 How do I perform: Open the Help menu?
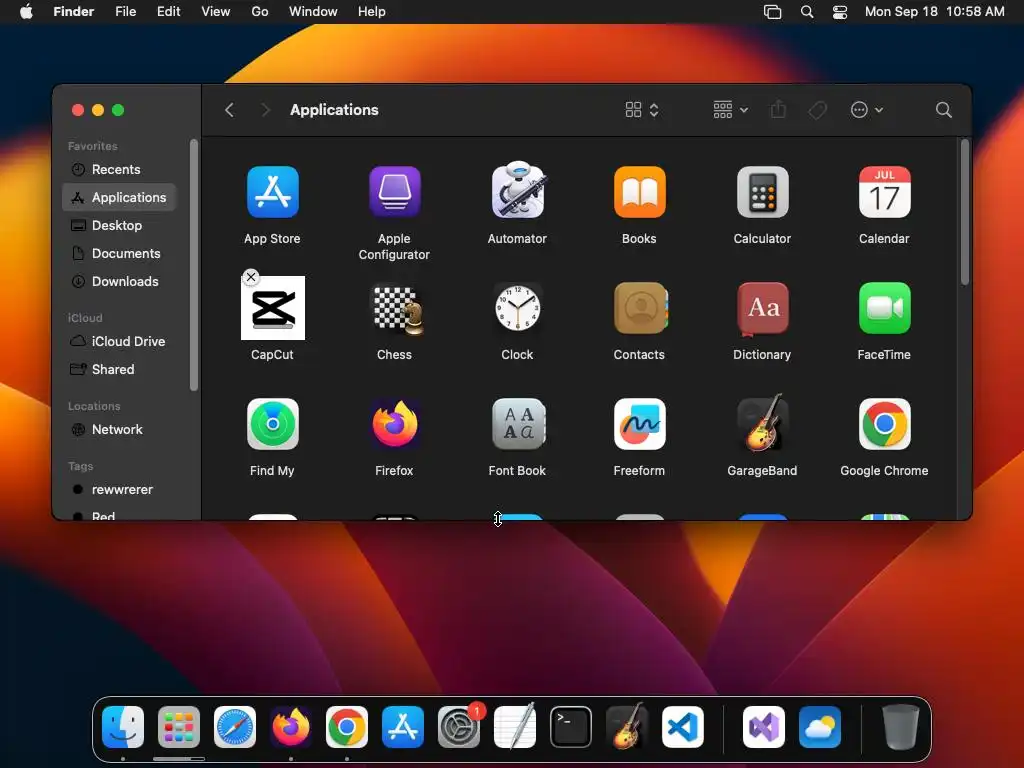pyautogui.click(x=372, y=12)
